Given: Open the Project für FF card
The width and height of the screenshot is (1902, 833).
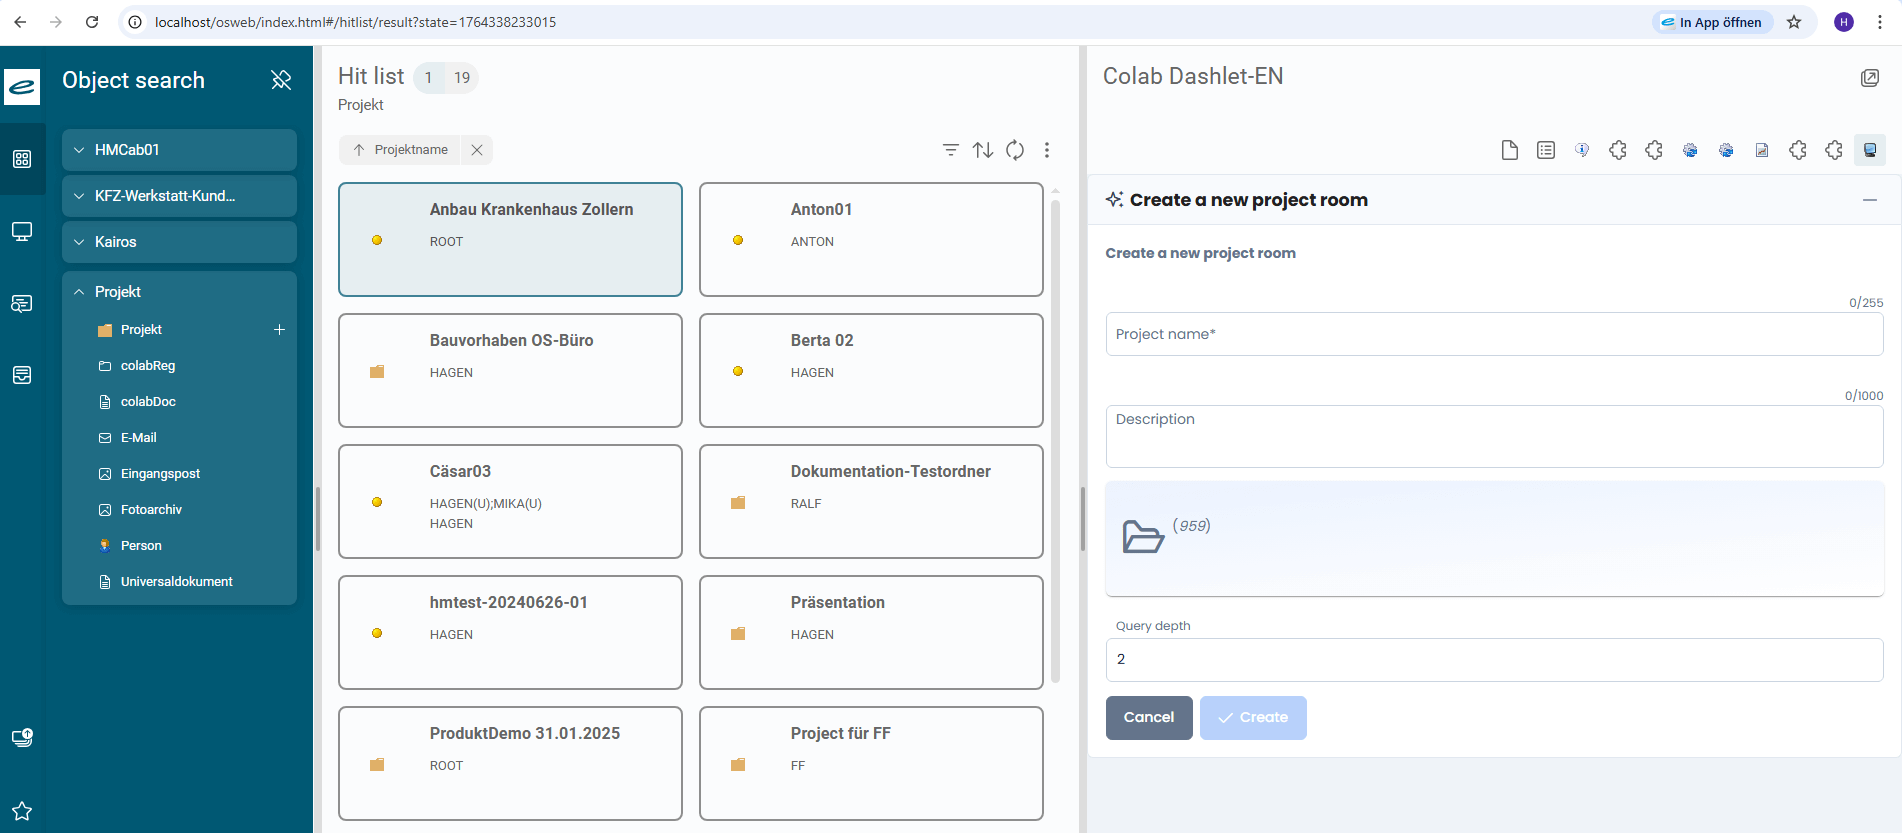Looking at the screenshot, I should click(x=871, y=763).
